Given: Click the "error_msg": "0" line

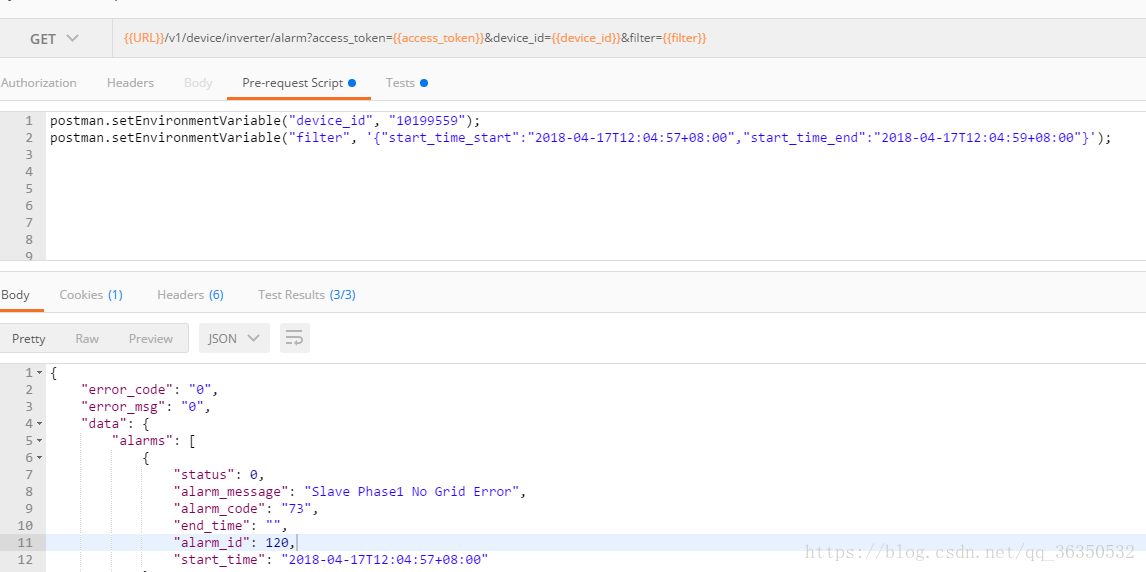Looking at the screenshot, I should (146, 407).
